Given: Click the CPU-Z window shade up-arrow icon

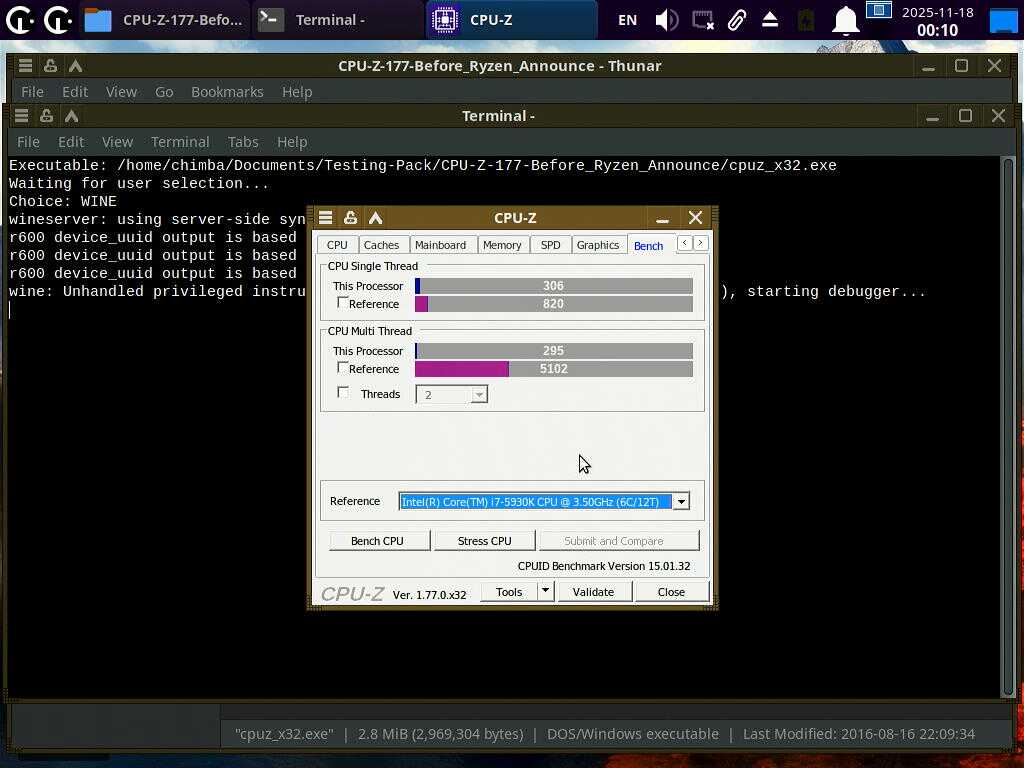Looking at the screenshot, I should [376, 217].
